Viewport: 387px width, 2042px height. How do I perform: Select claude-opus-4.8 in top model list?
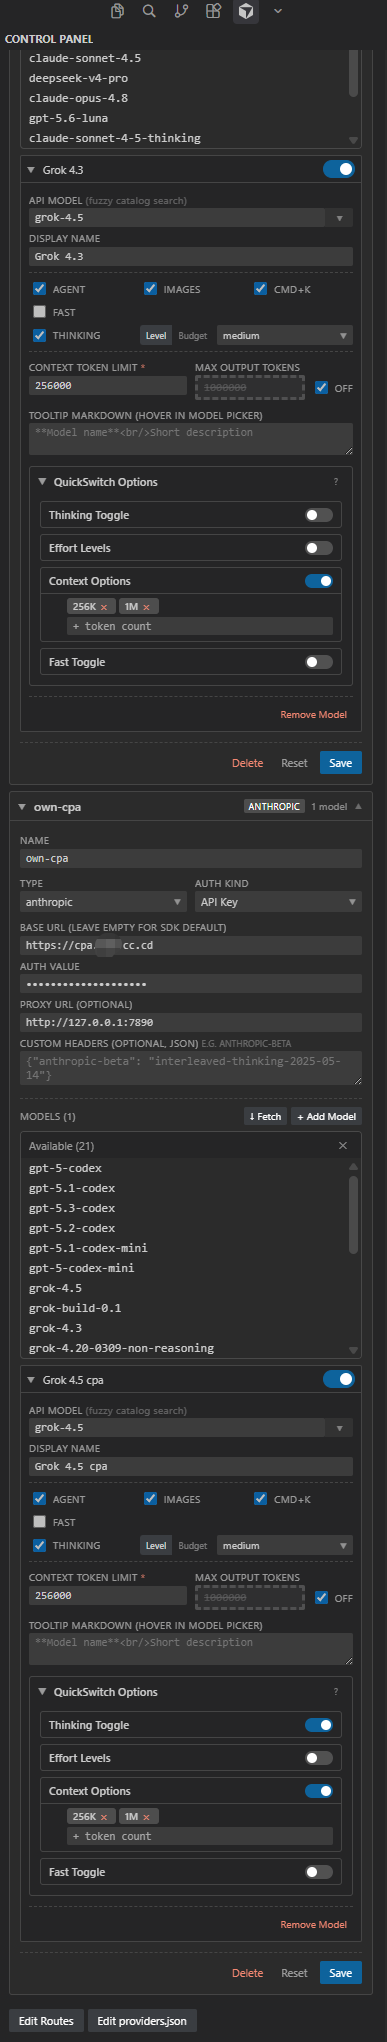point(78,98)
